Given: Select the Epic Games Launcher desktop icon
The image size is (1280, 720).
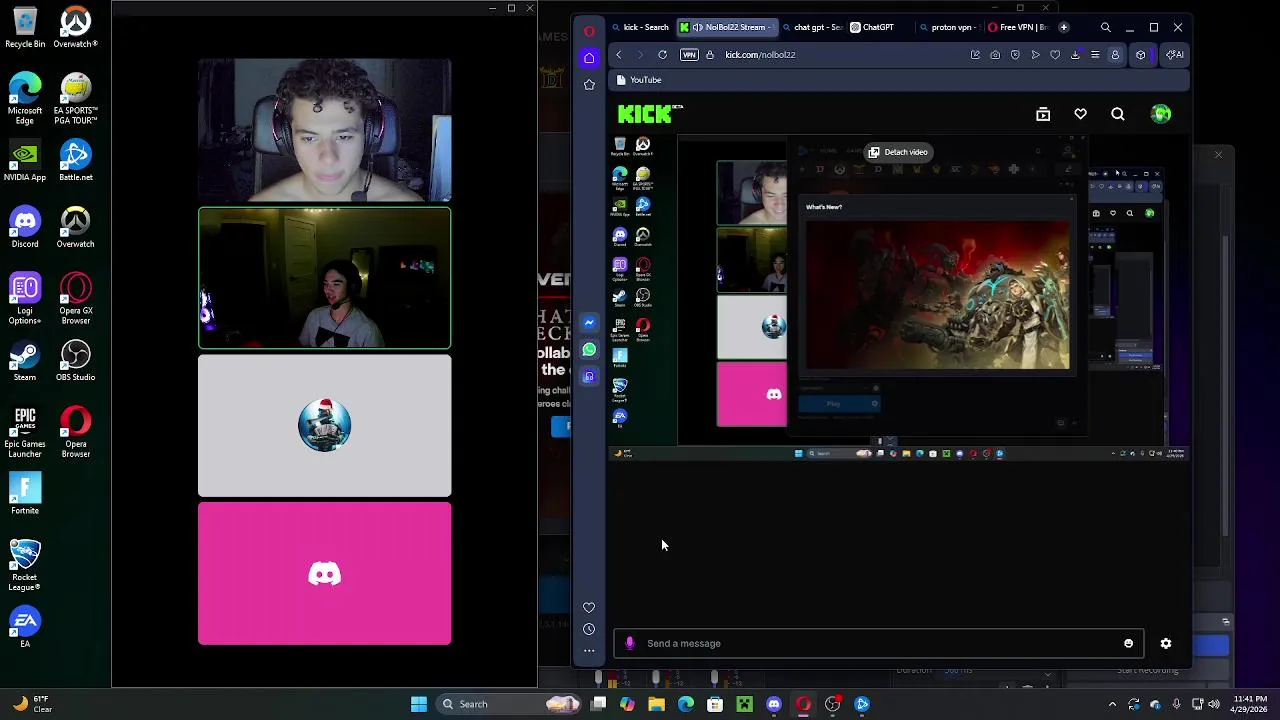Looking at the screenshot, I should tap(25, 433).
